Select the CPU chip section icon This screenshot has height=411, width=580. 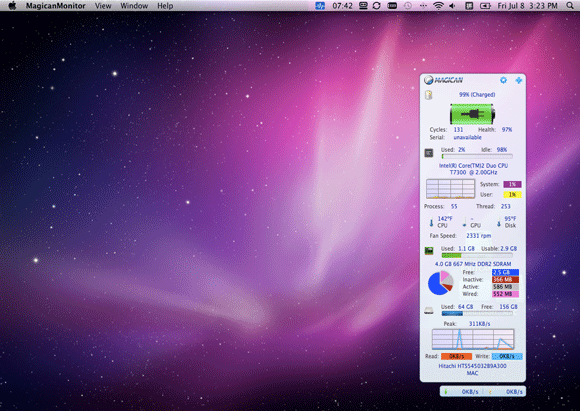(429, 153)
